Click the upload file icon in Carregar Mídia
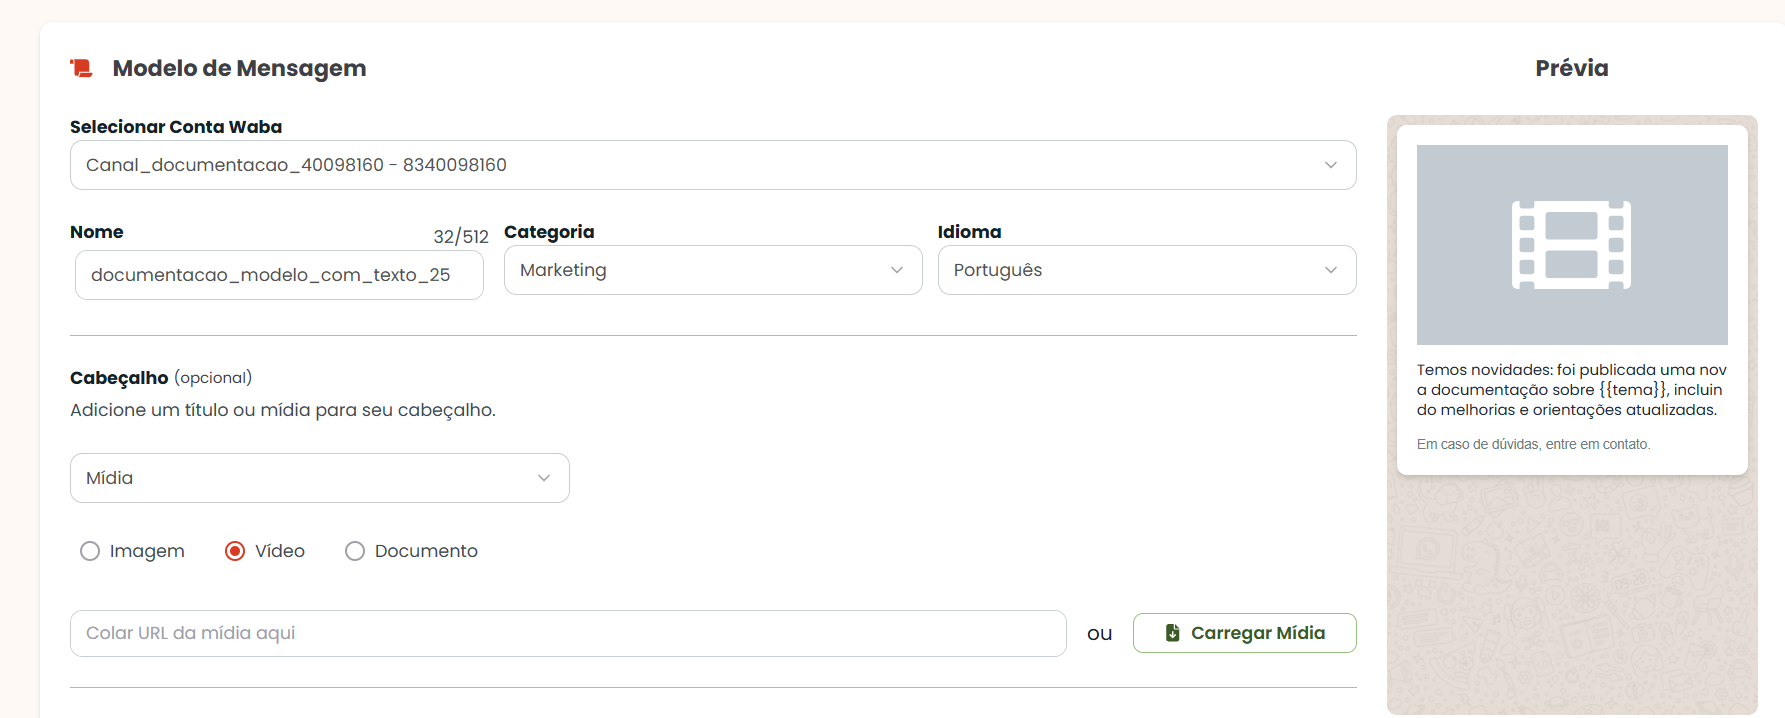The image size is (1785, 718). pos(1173,633)
